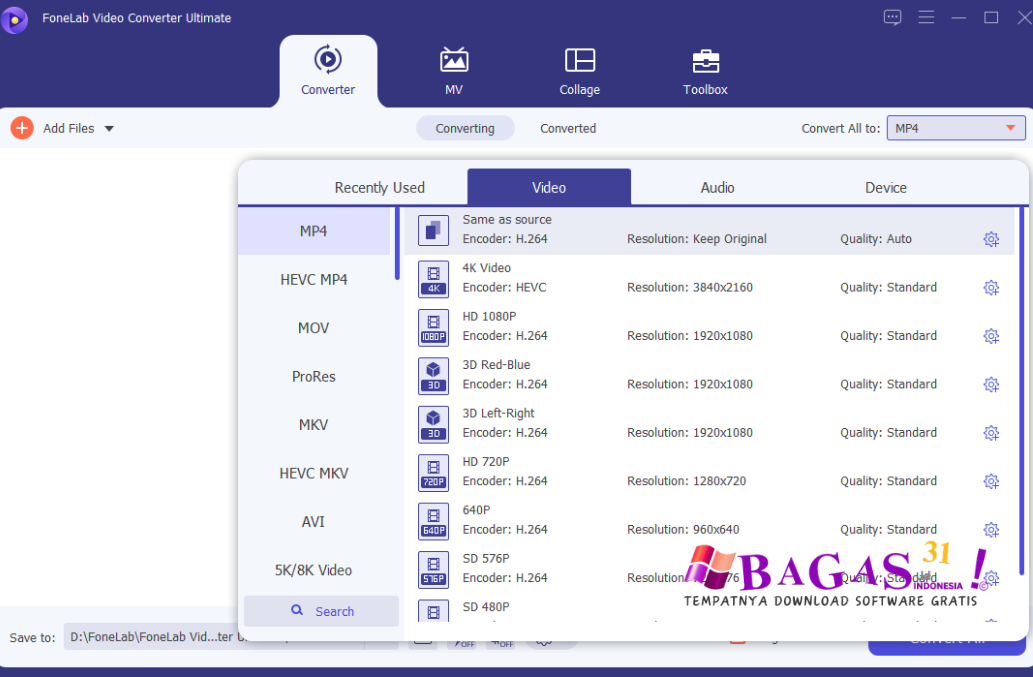1033x677 pixels.
Task: Click 'Resolution: 960x640' text
Action: pos(683,529)
